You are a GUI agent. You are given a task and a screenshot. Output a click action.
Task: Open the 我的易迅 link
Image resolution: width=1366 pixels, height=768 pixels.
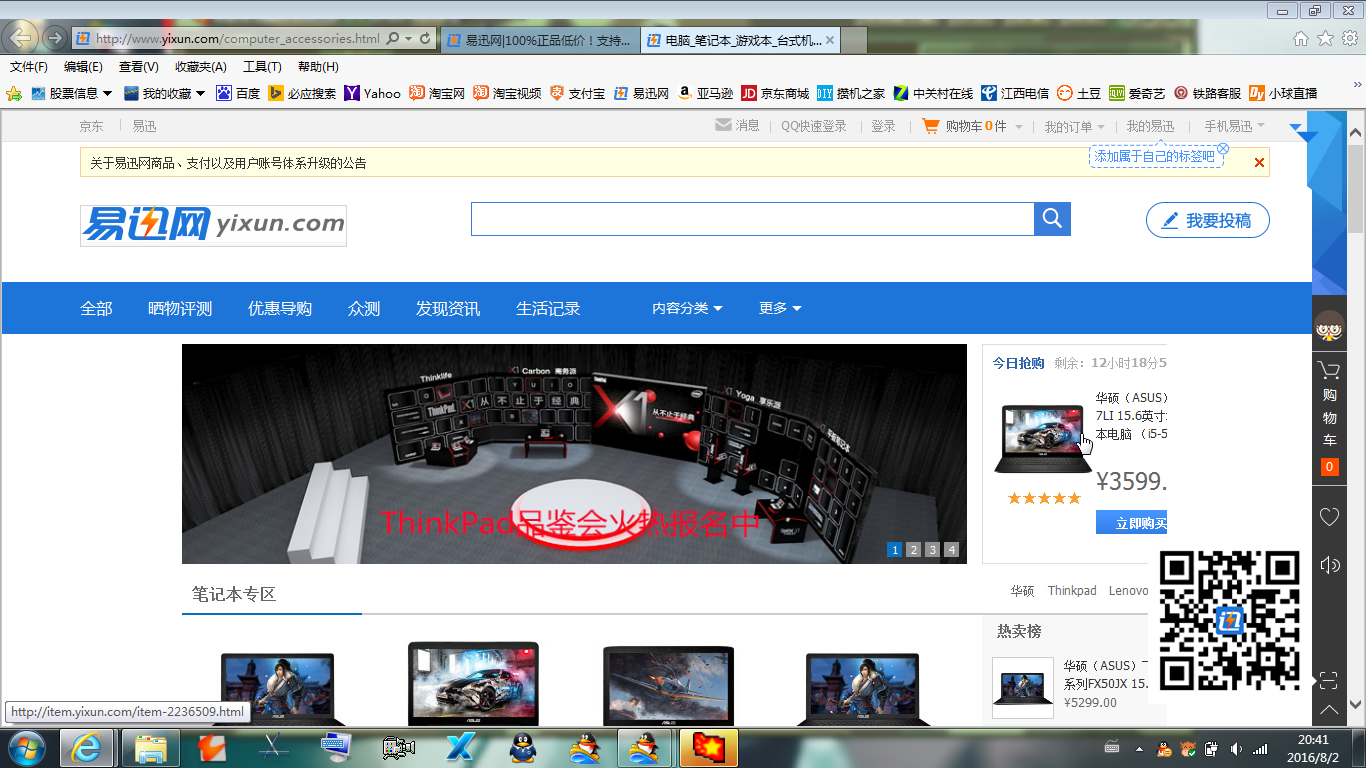(1150, 126)
